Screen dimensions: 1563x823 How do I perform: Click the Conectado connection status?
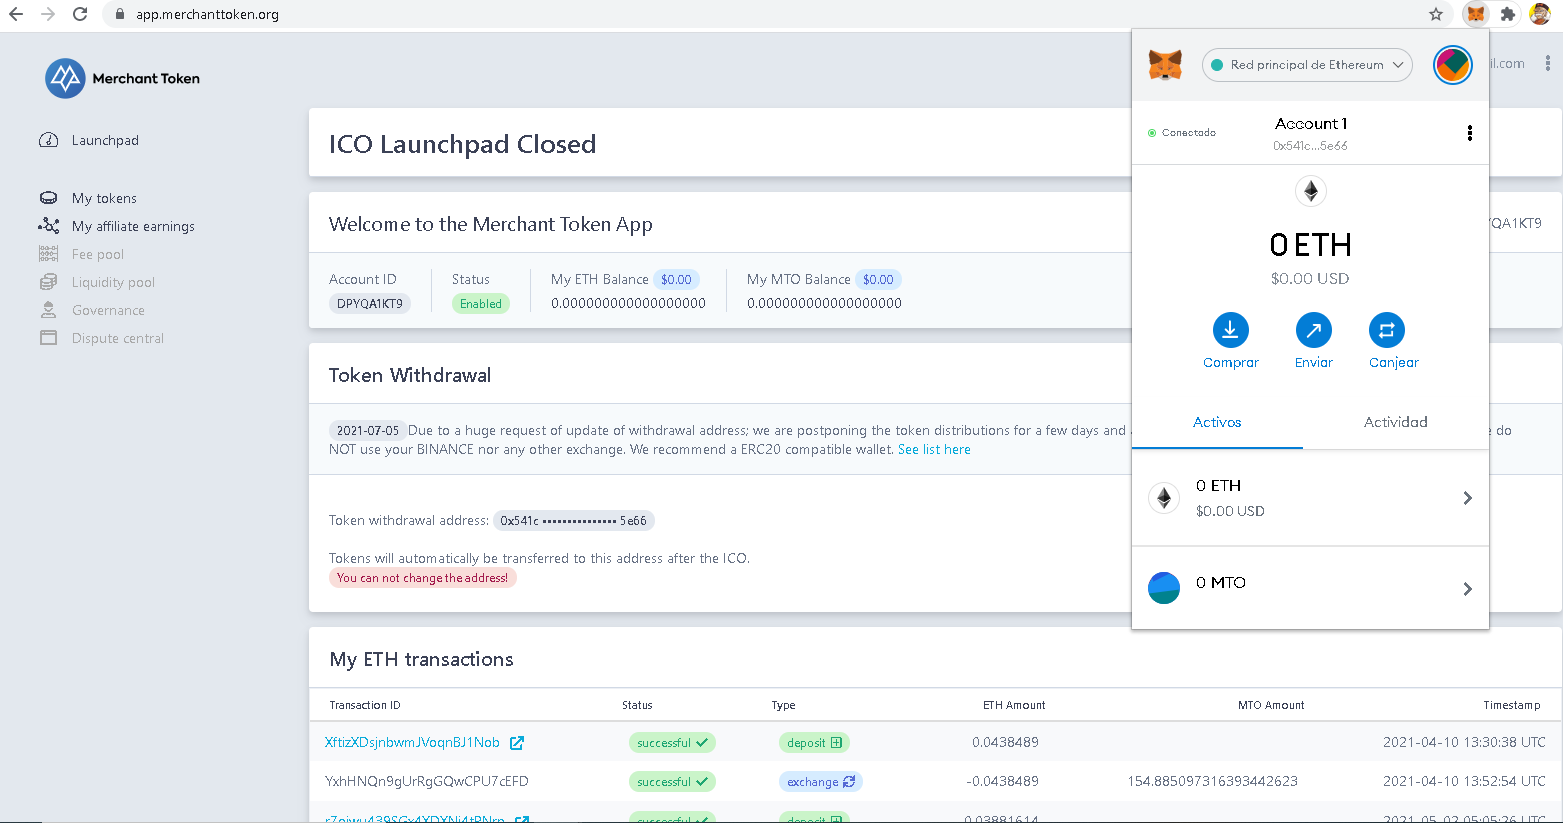point(1182,133)
